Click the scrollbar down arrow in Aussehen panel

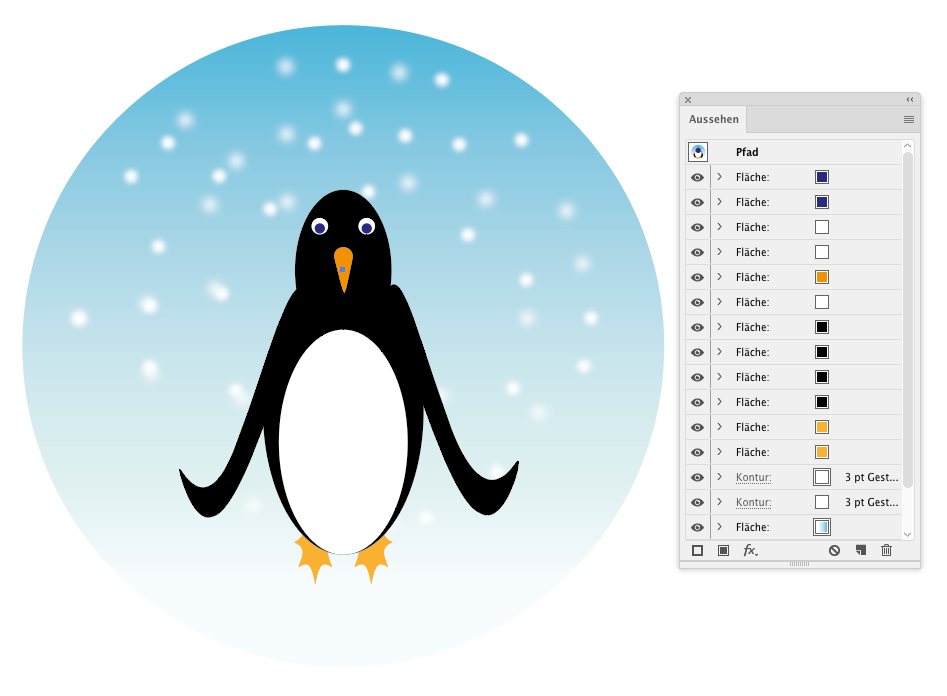(907, 534)
